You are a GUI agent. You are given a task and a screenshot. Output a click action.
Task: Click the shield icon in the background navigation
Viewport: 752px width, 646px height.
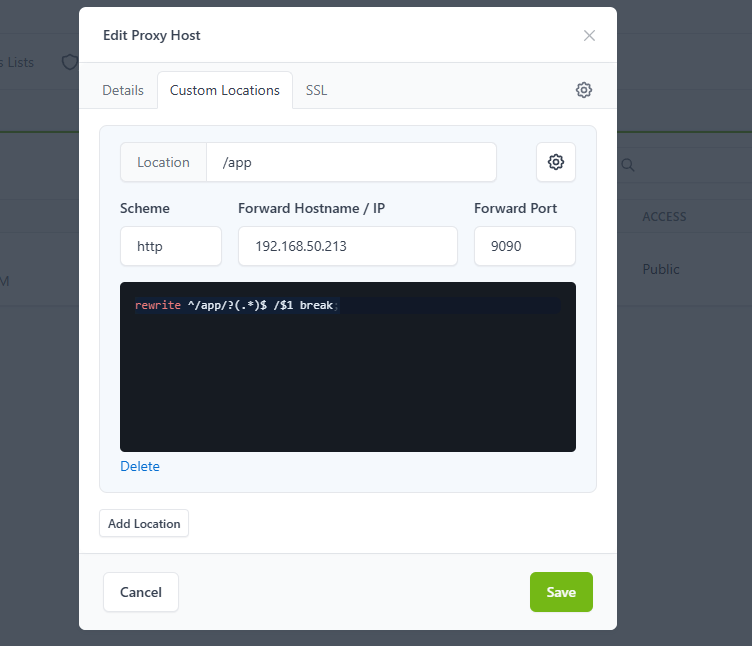coord(70,62)
